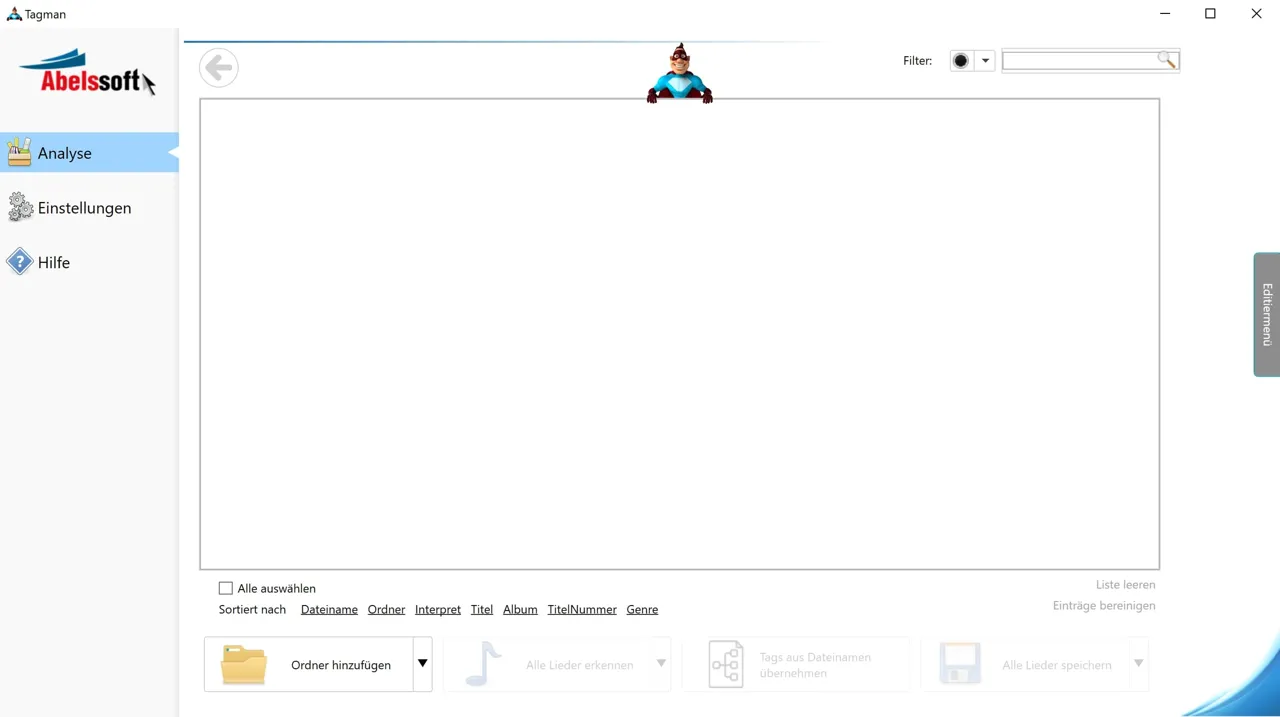
Task: Click the floppy disk save icon
Action: tap(959, 664)
